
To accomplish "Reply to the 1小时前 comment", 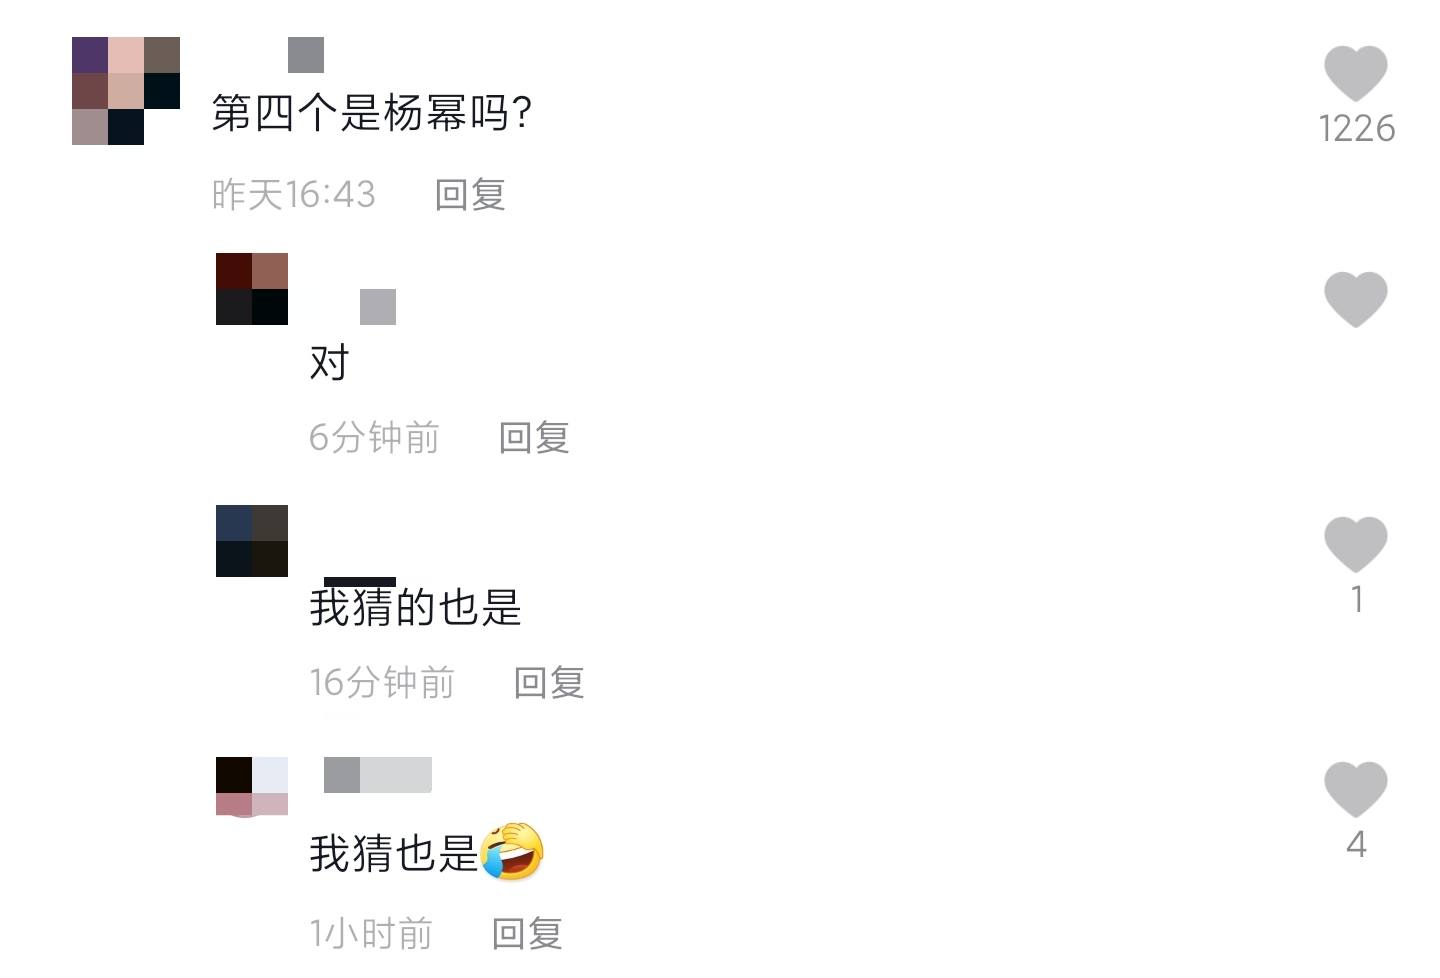I will coord(527,933).
